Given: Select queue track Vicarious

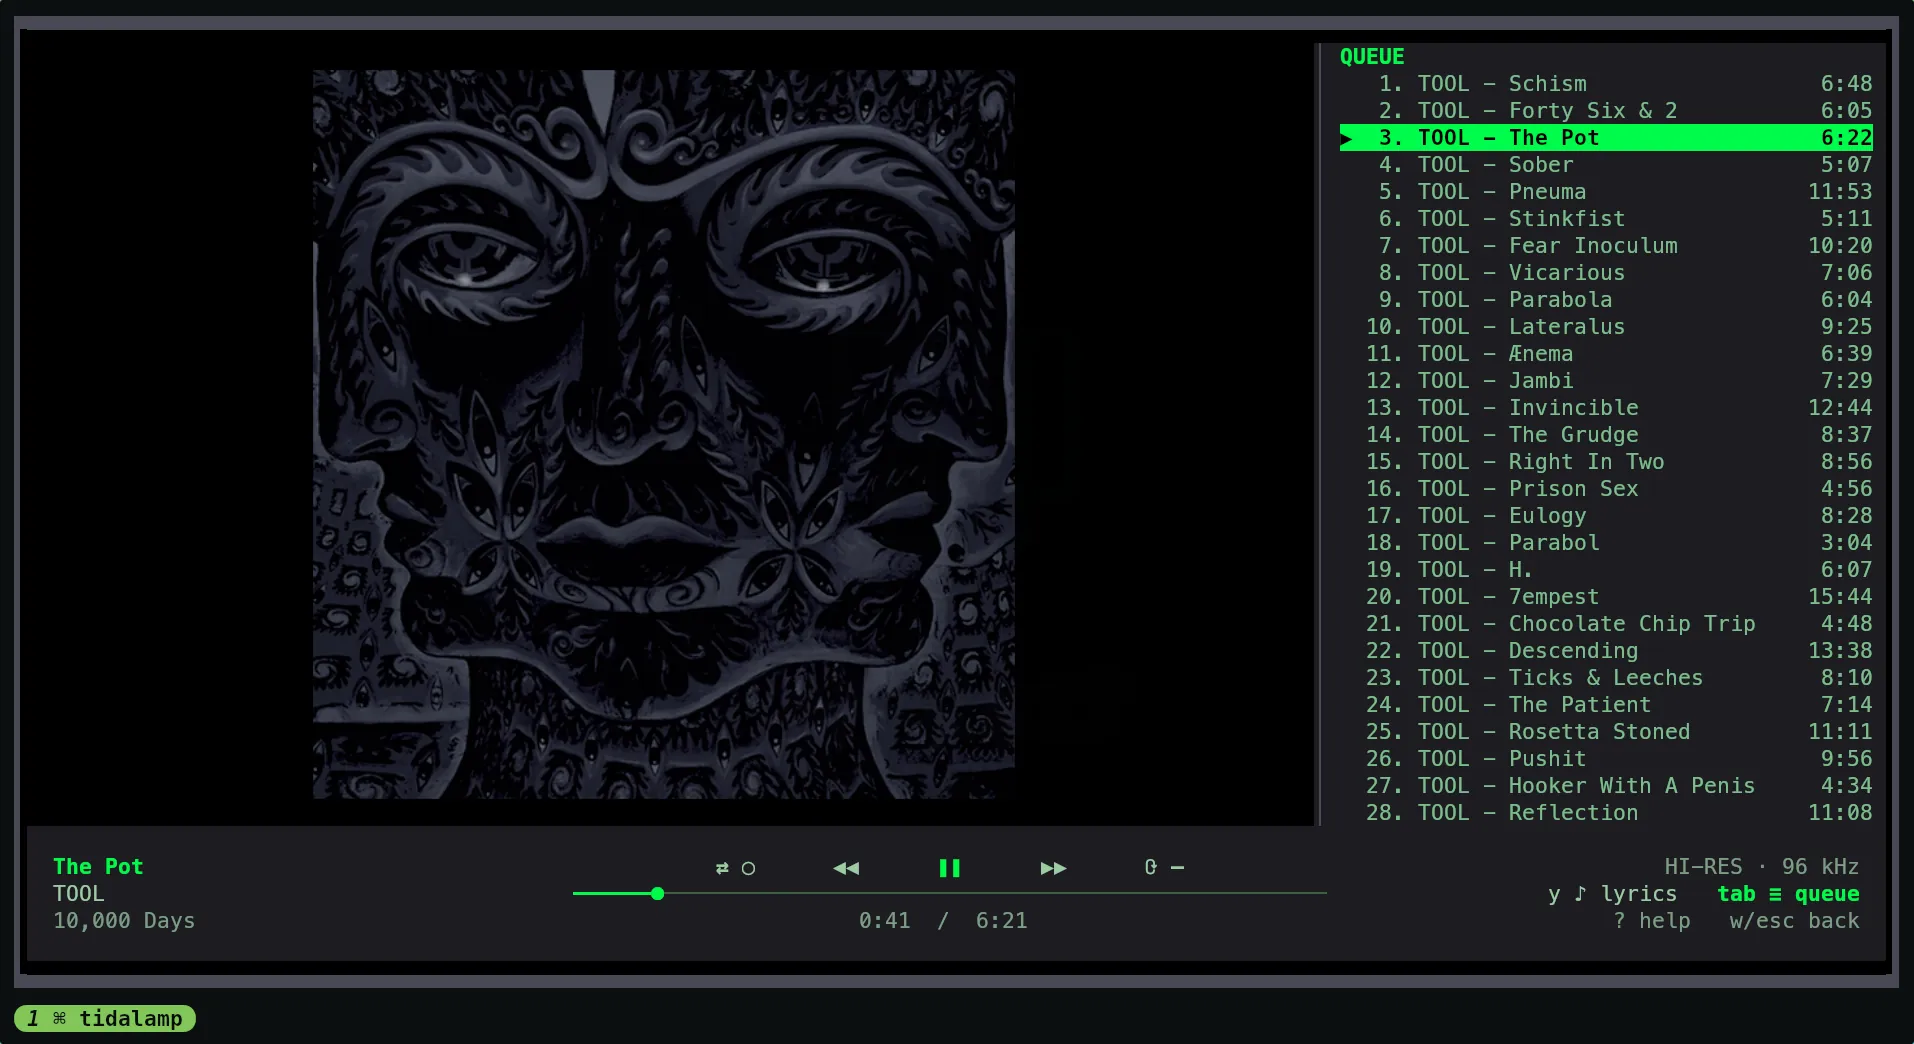Looking at the screenshot, I should pyautogui.click(x=1606, y=273).
